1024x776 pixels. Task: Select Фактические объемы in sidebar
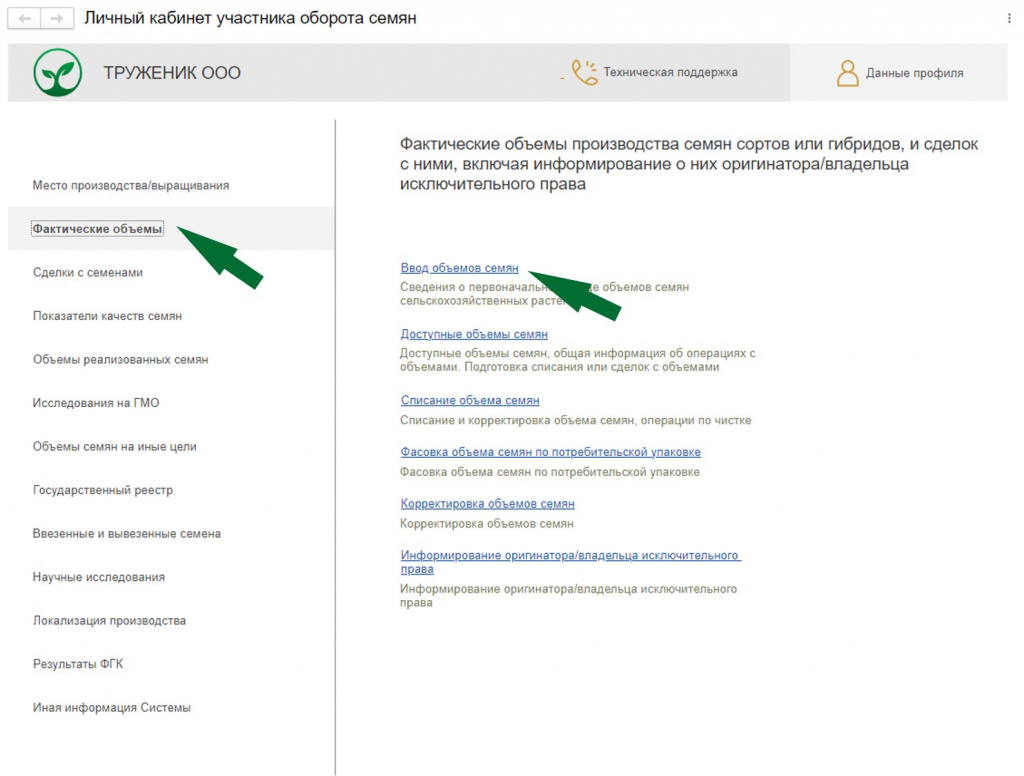97,229
